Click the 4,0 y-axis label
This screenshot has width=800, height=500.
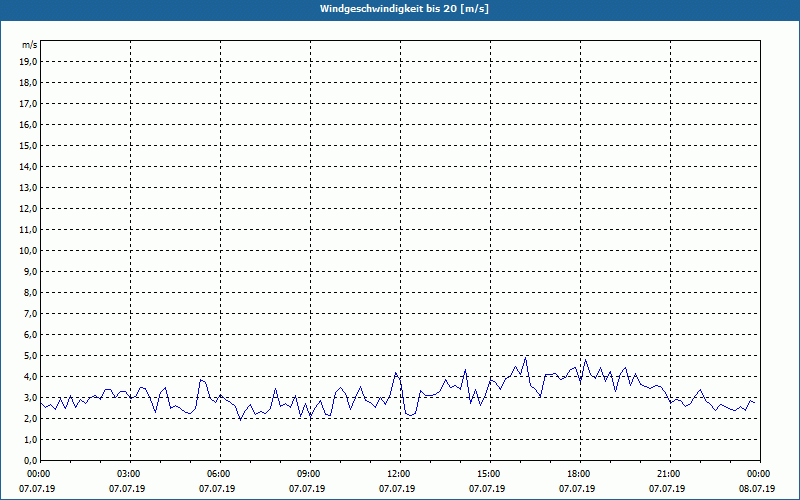click(31, 377)
